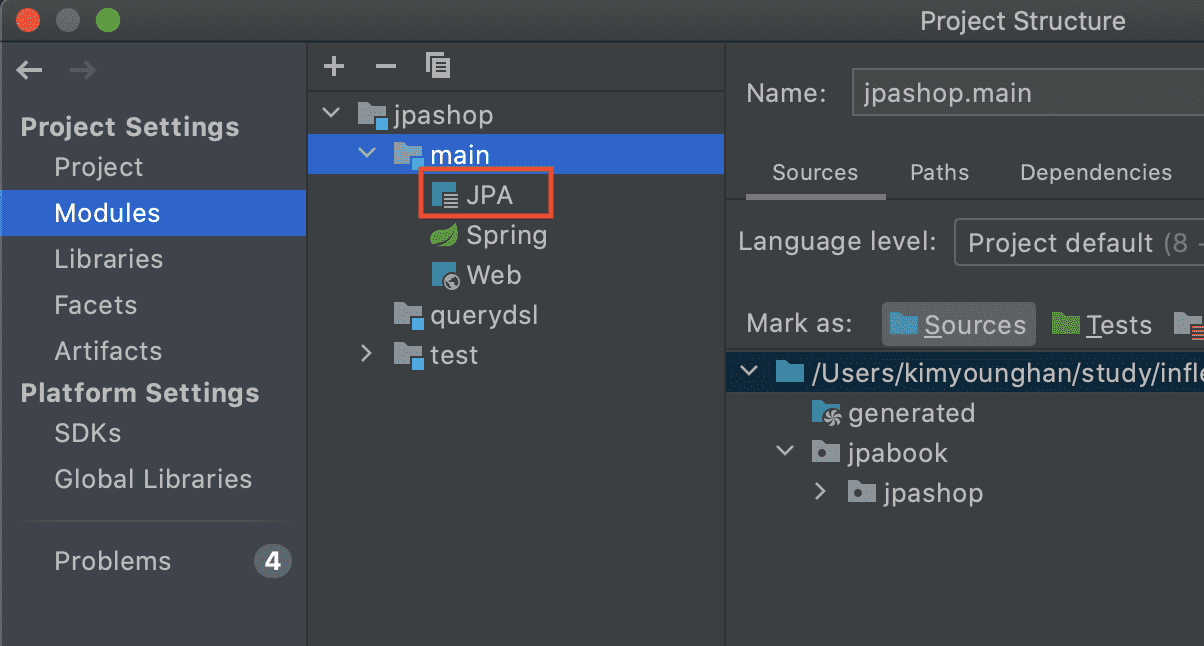Viewport: 1204px width, 646px height.
Task: Open the Problems section
Action: click(113, 561)
